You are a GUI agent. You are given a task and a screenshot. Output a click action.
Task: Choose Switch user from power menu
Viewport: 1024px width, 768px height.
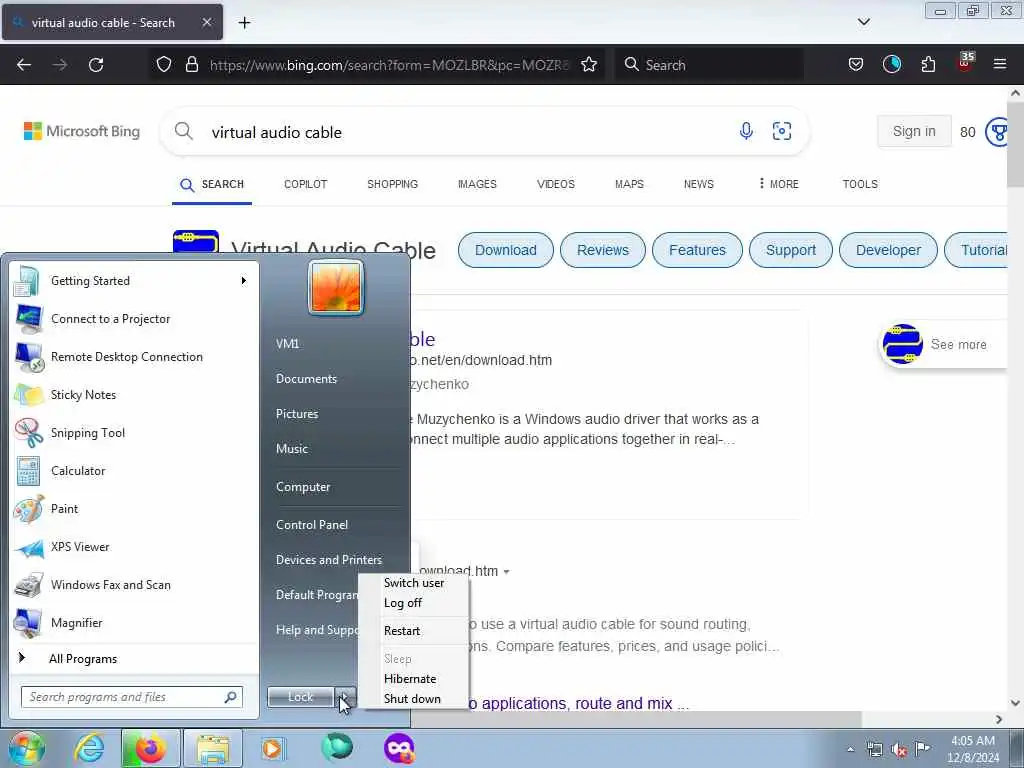tap(414, 583)
